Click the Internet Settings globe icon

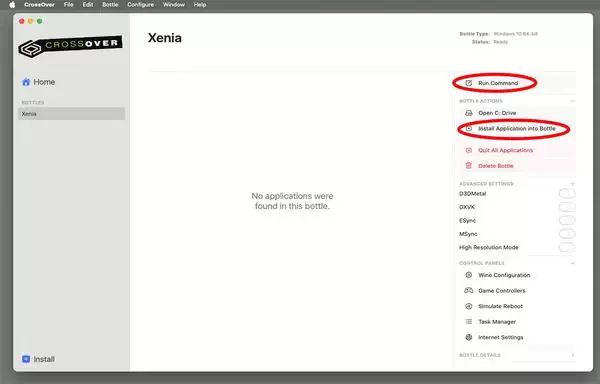[x=468, y=337]
